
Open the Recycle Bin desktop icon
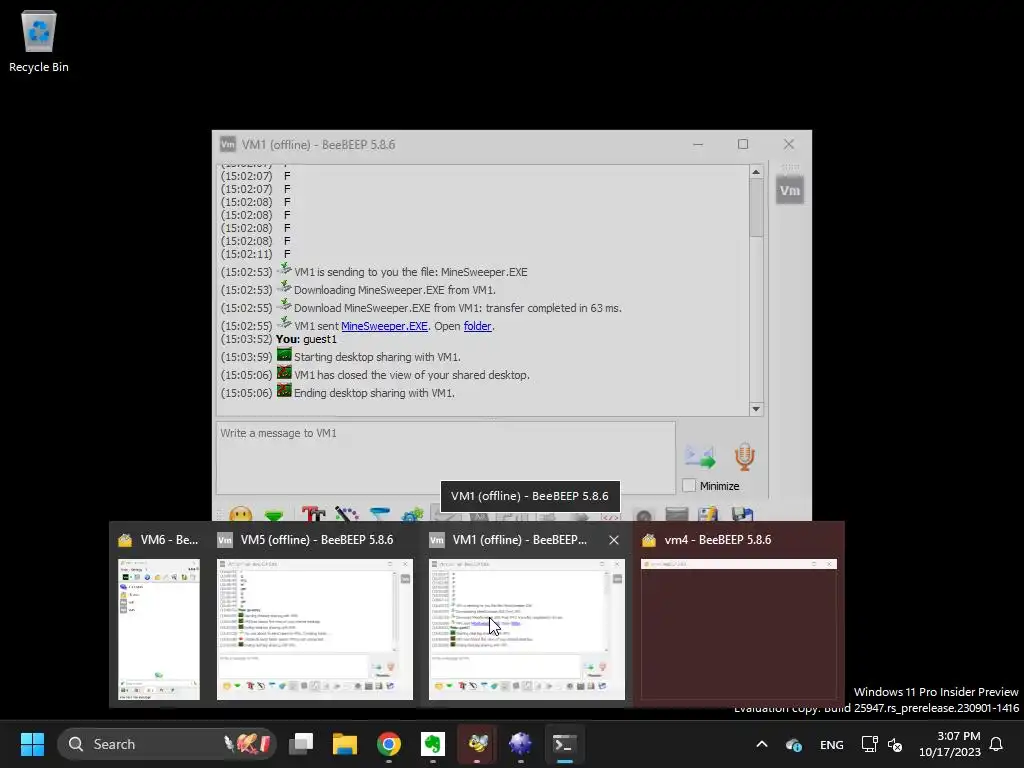click(x=39, y=41)
